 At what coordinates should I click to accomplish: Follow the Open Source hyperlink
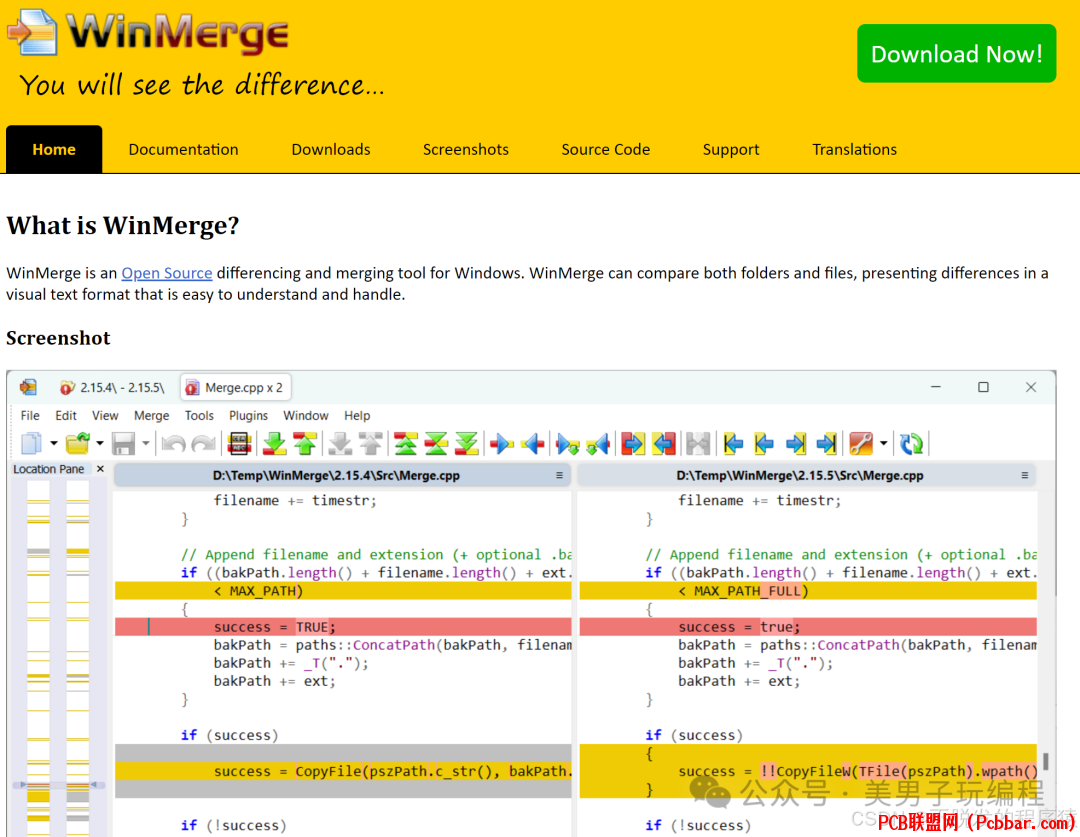167,273
